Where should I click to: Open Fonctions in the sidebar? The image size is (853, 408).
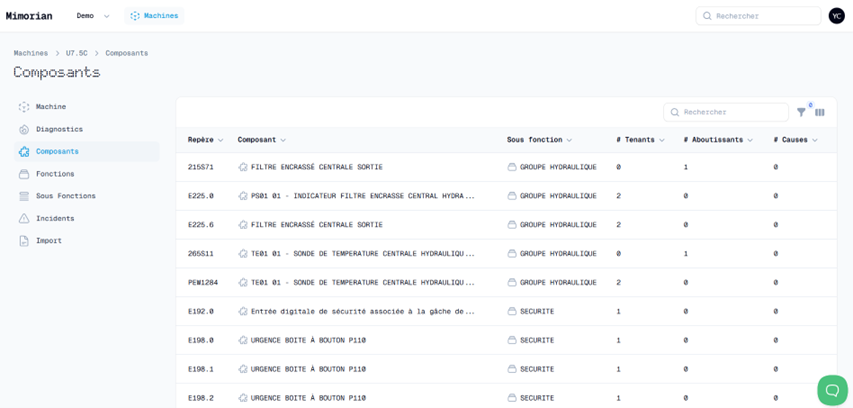click(x=87, y=174)
